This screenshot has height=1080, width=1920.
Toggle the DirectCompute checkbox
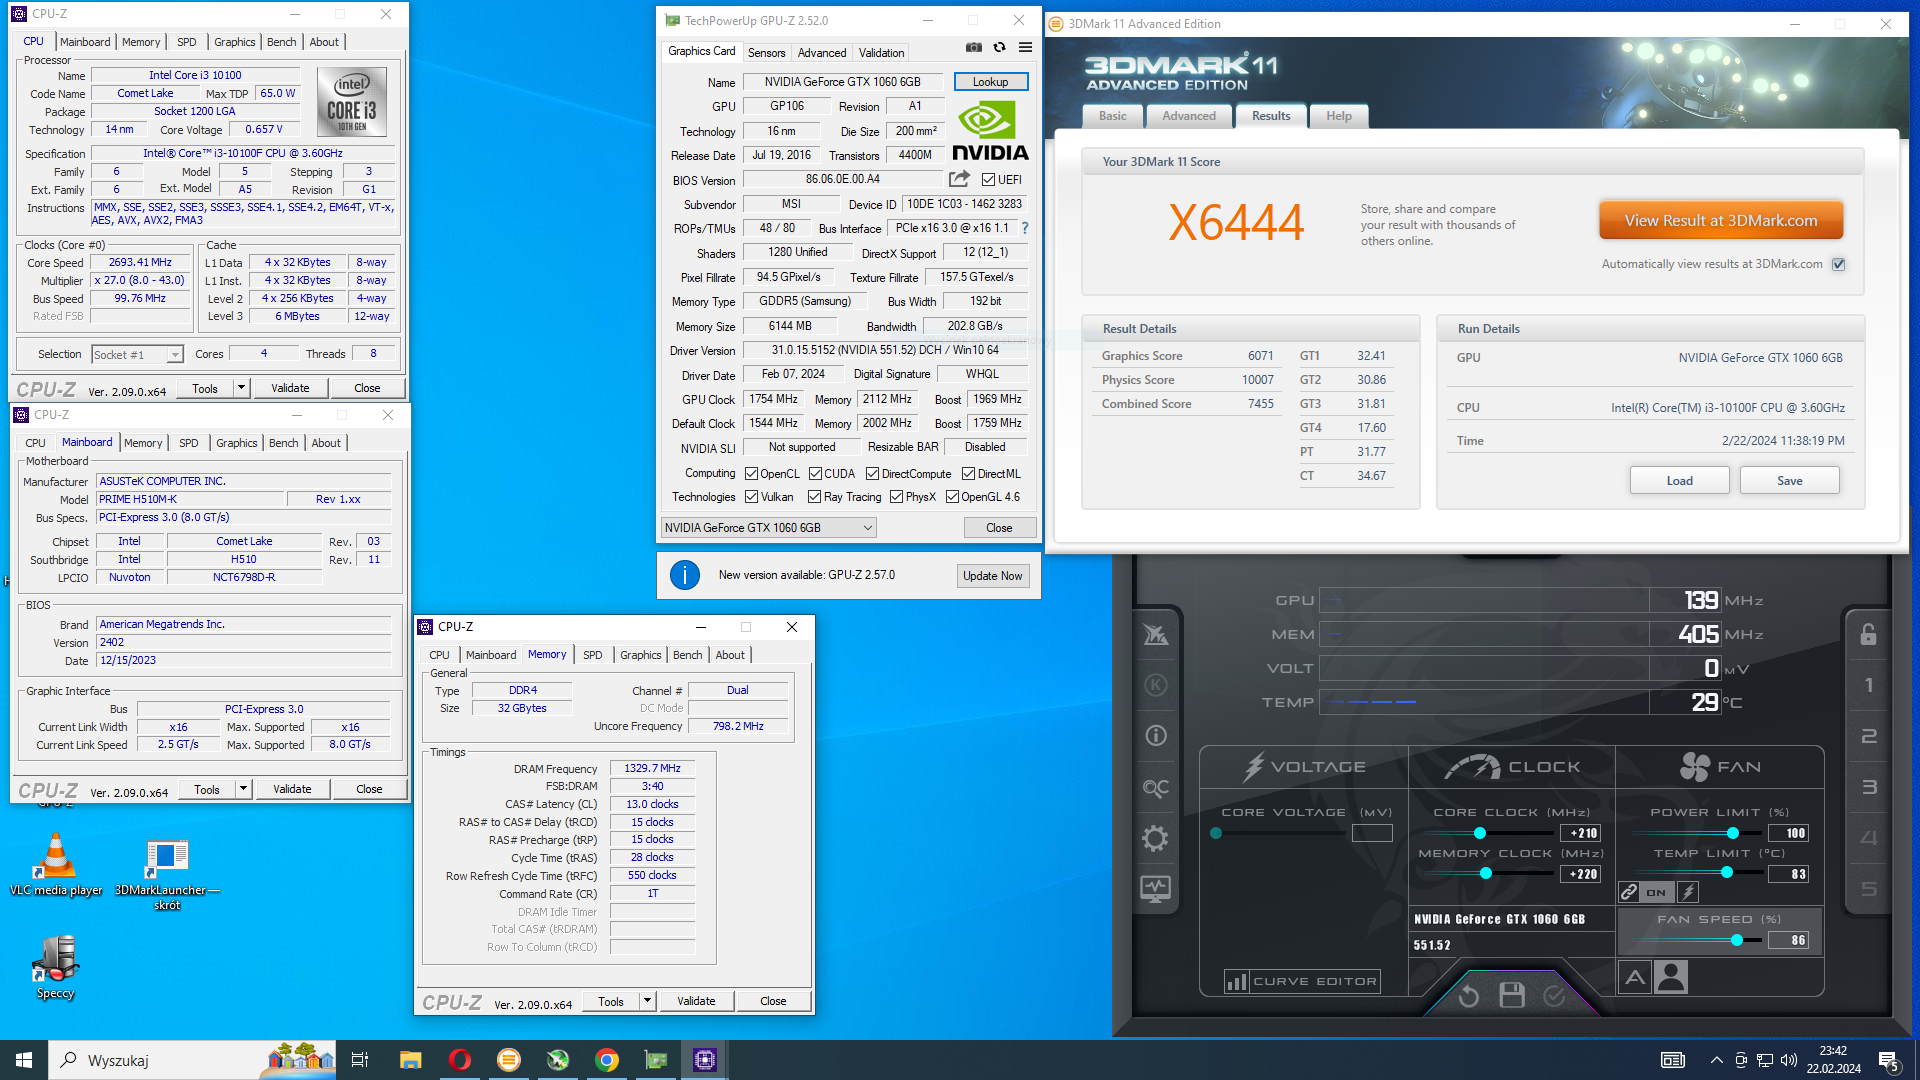[873, 474]
